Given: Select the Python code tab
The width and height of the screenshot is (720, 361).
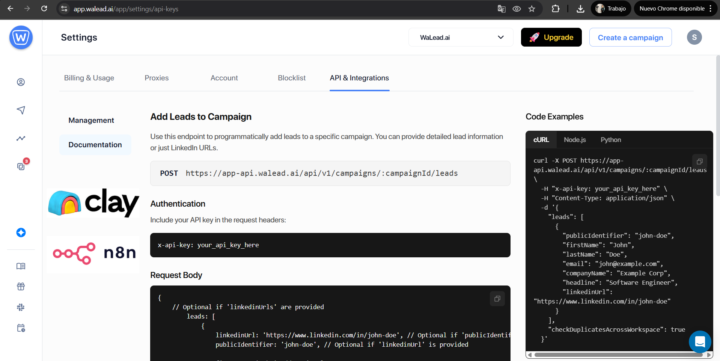Looking at the screenshot, I should point(611,140).
